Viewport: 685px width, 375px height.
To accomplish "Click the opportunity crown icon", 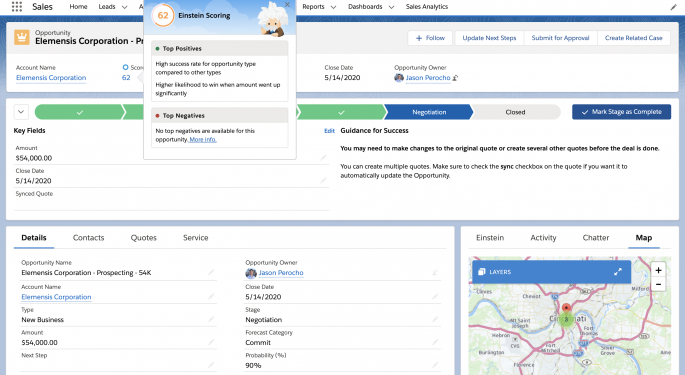I will click(22, 37).
